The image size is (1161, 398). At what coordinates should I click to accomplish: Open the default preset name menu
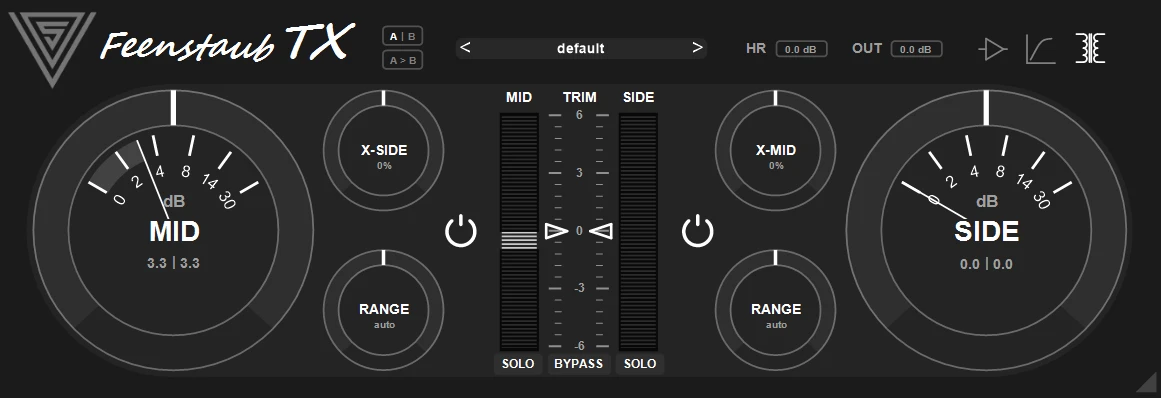click(580, 48)
